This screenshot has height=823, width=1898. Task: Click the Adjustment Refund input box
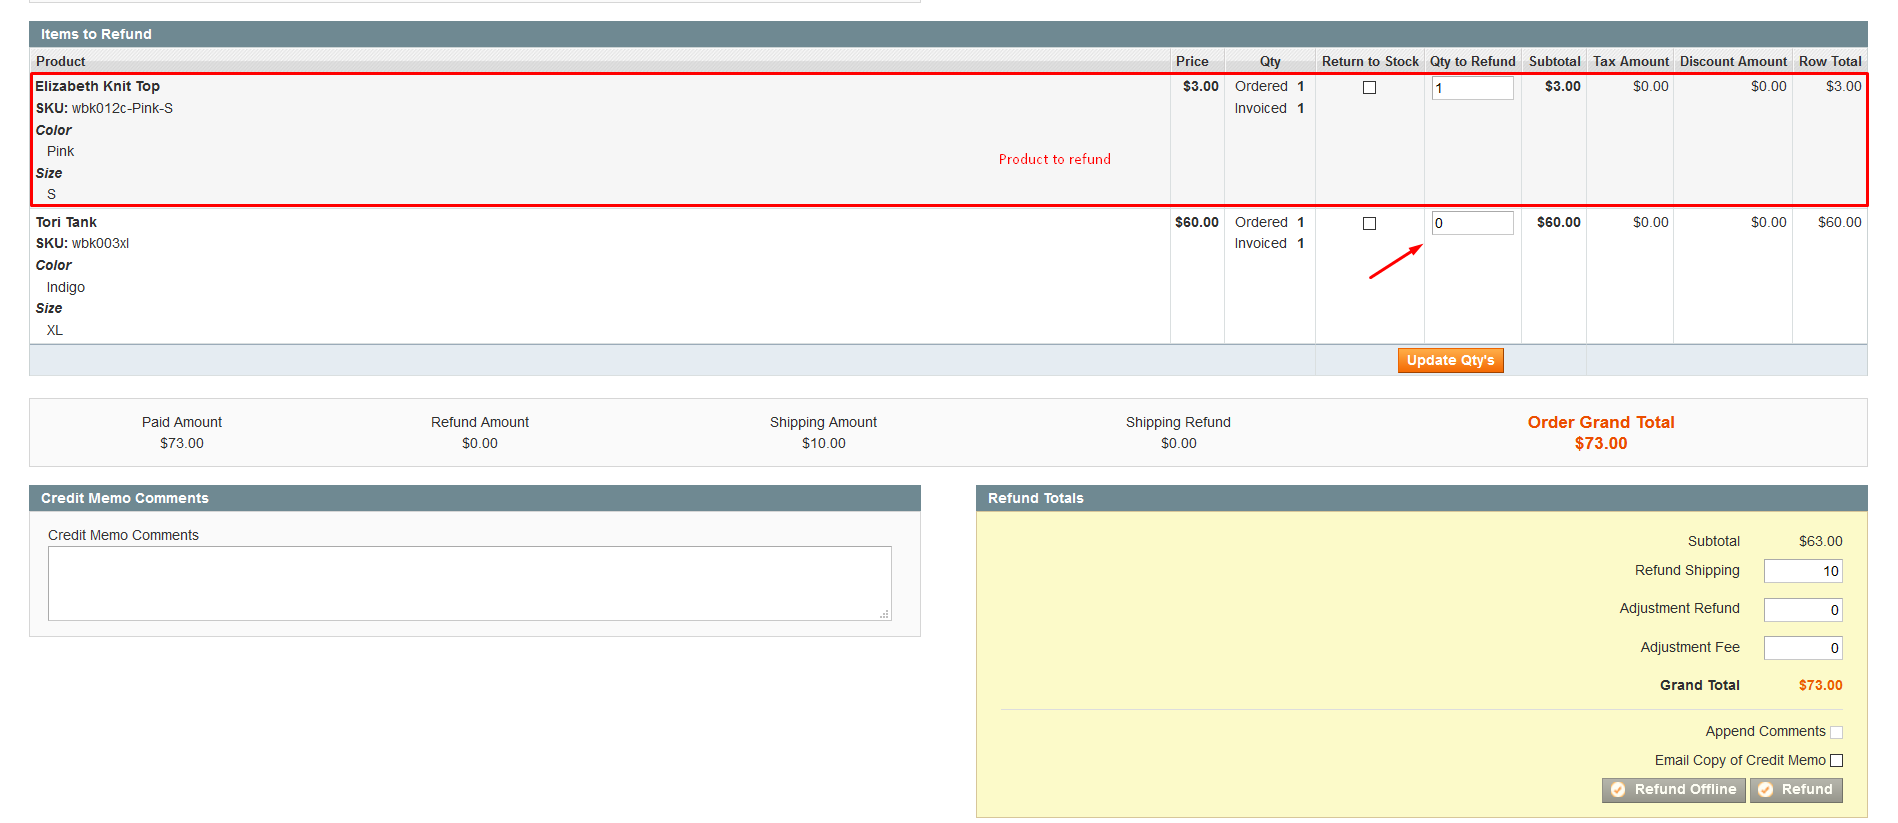pyautogui.click(x=1802, y=610)
